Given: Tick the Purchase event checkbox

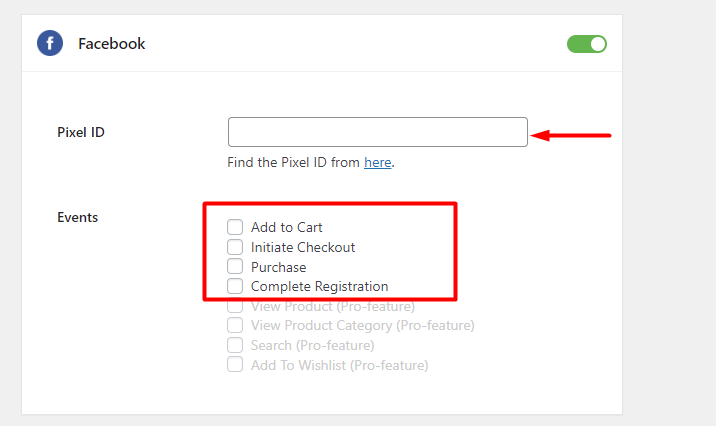Looking at the screenshot, I should pyautogui.click(x=235, y=267).
